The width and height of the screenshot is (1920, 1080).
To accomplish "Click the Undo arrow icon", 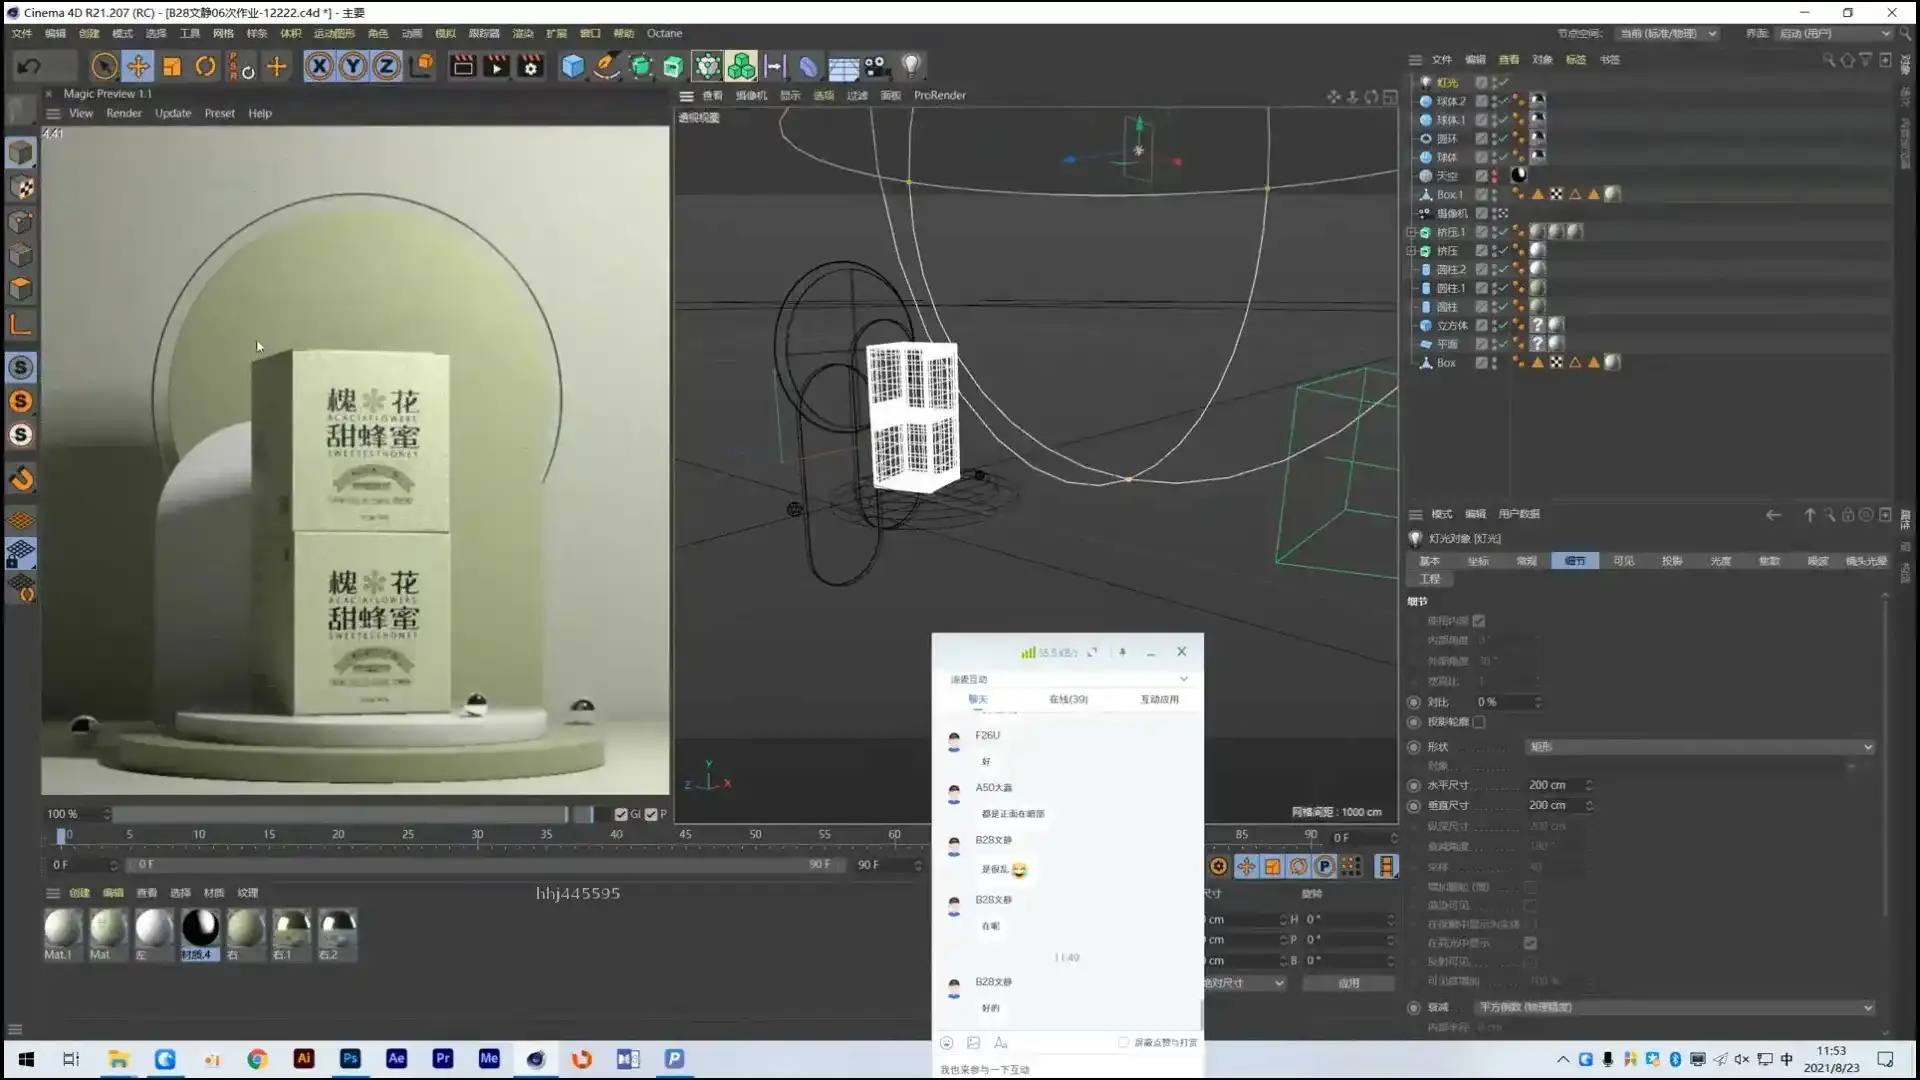I will [x=29, y=67].
